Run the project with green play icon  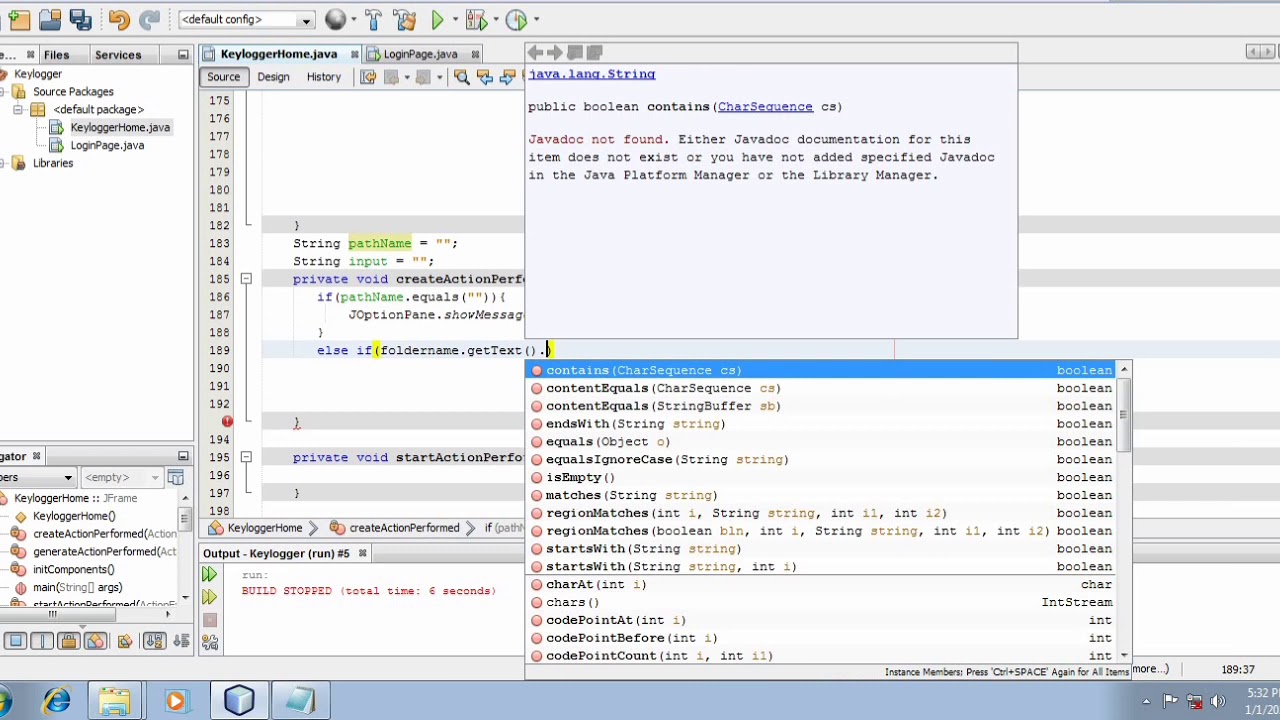[437, 19]
